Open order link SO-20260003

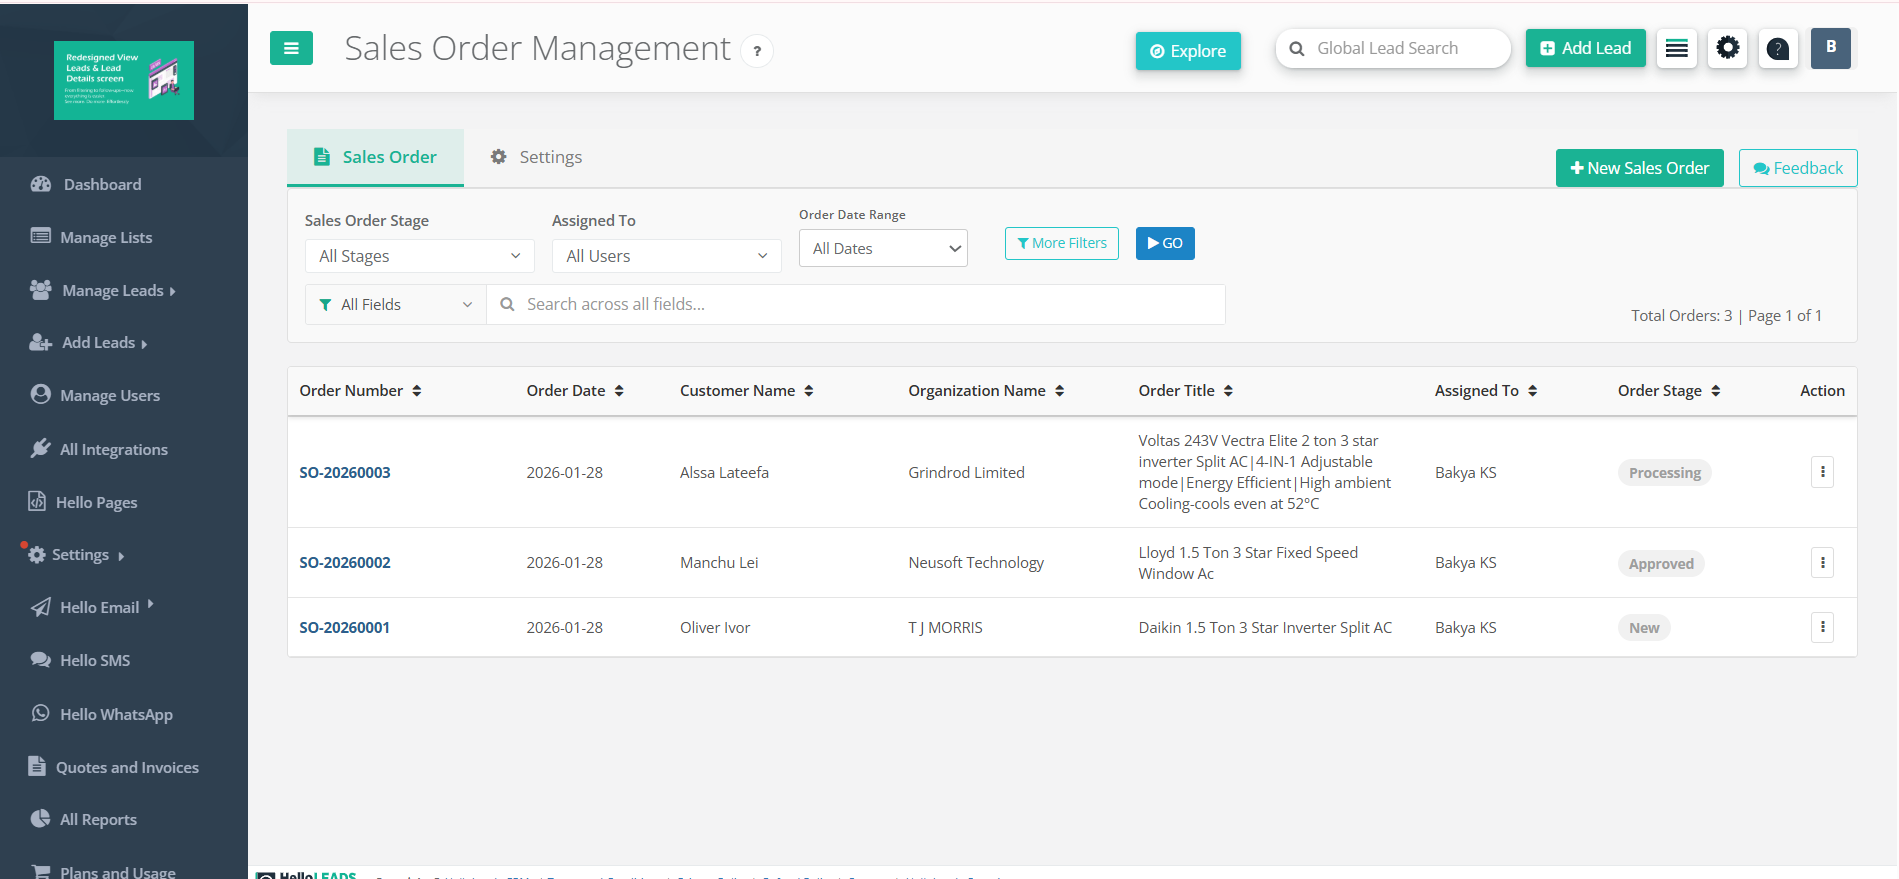pyautogui.click(x=345, y=473)
